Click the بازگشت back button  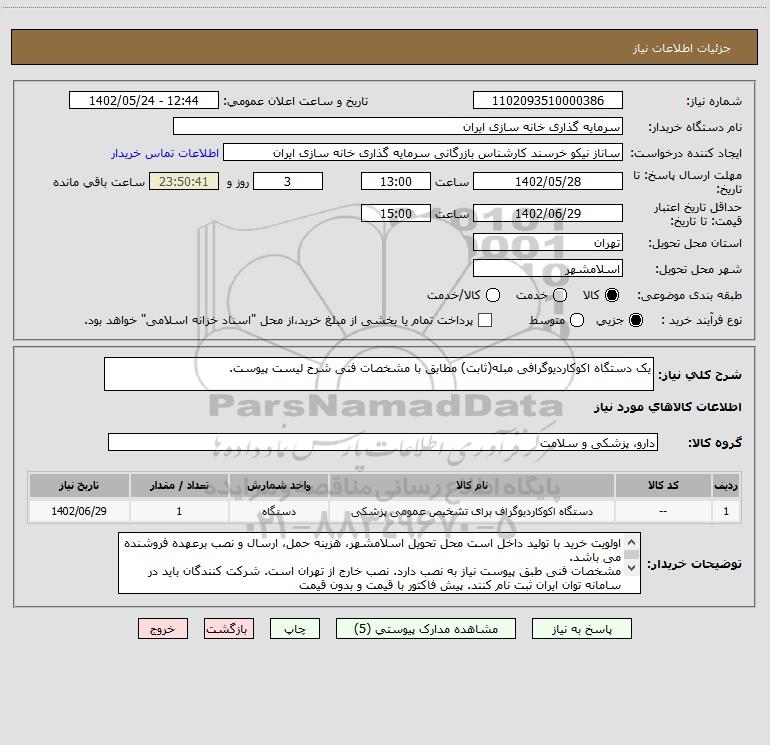coord(229,629)
